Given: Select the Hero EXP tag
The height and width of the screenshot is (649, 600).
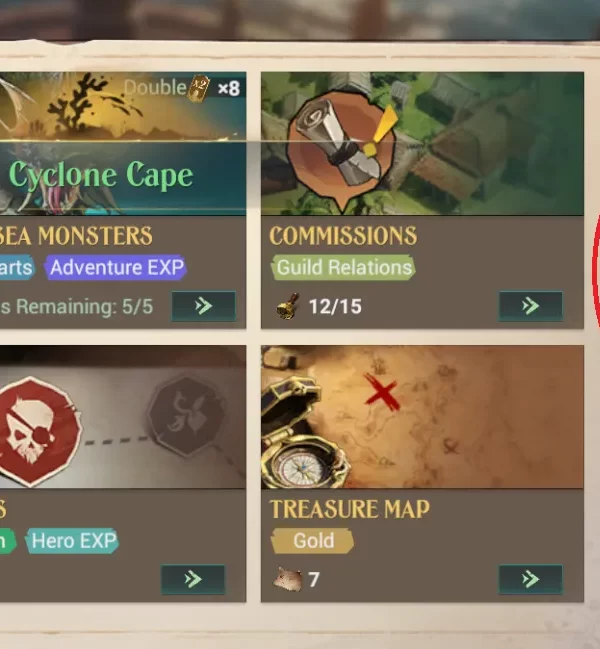Looking at the screenshot, I should coord(73,541).
